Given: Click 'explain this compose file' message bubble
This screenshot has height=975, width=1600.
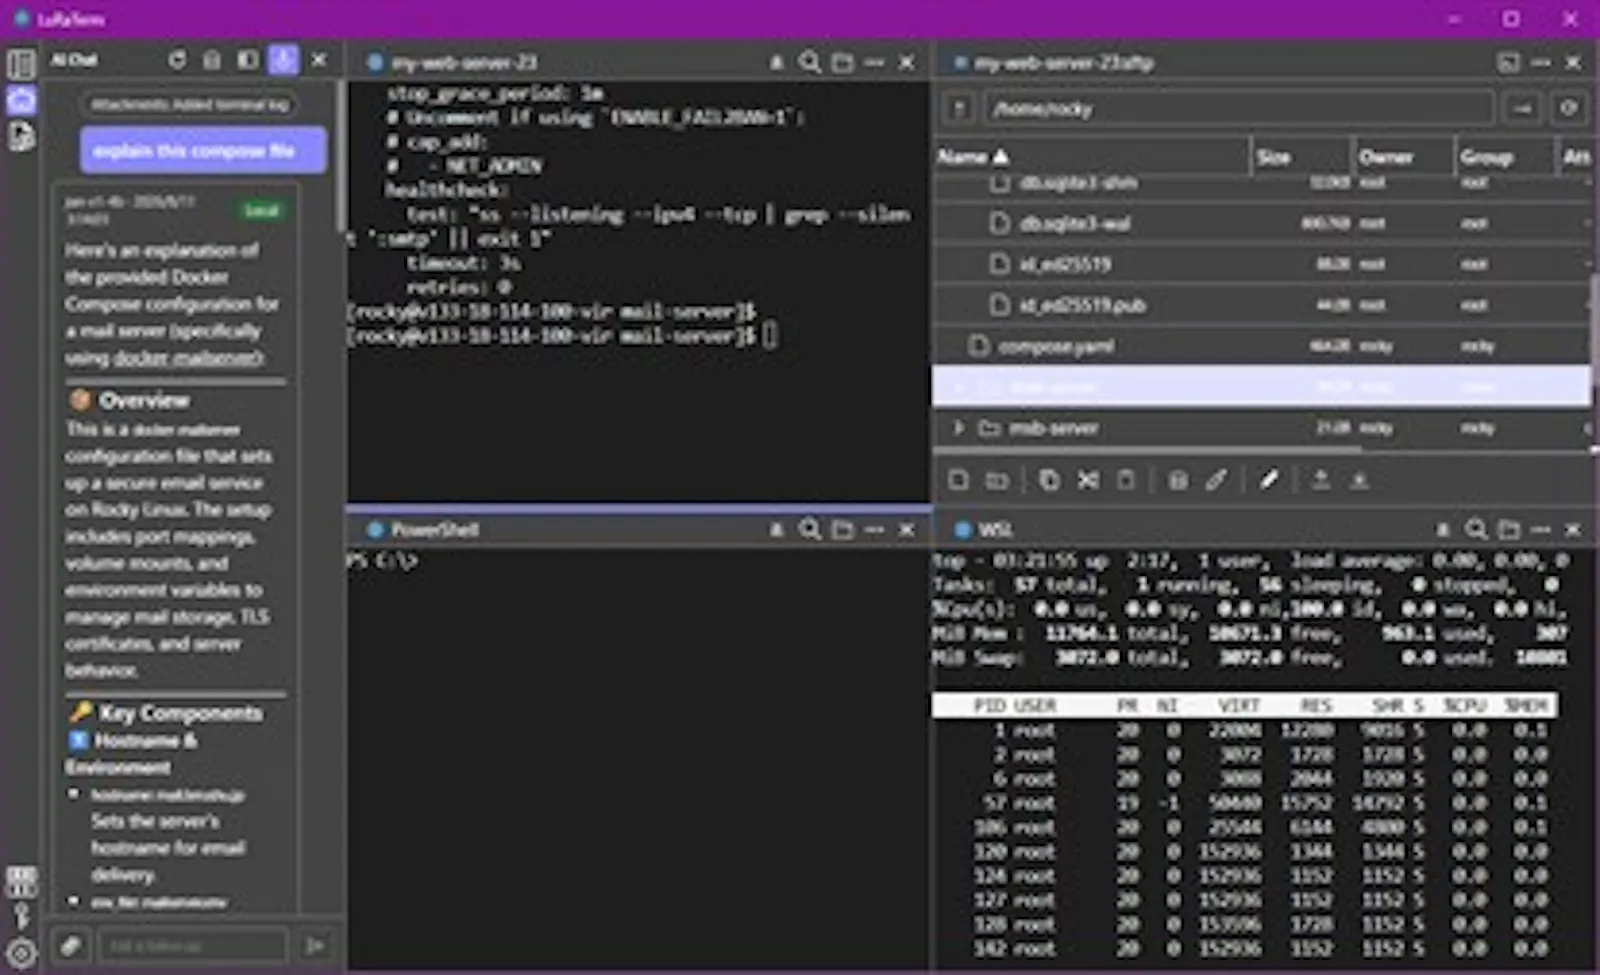Looking at the screenshot, I should [x=202, y=151].
